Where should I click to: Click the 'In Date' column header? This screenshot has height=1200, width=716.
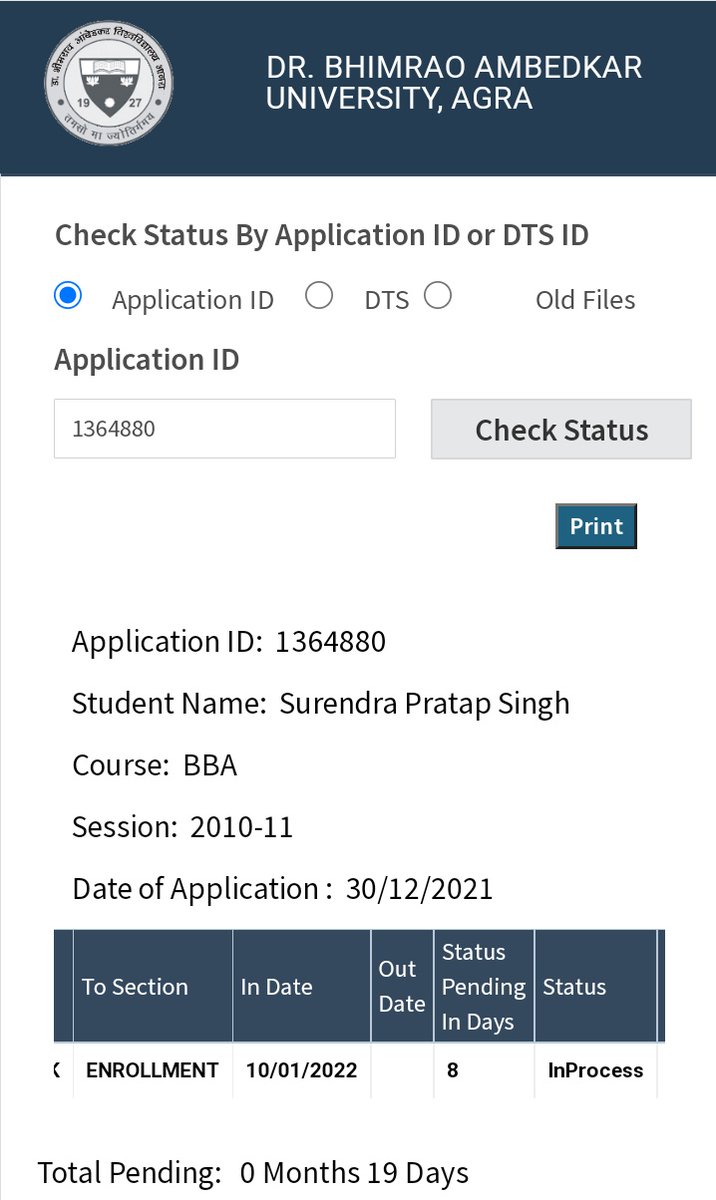tap(302, 986)
